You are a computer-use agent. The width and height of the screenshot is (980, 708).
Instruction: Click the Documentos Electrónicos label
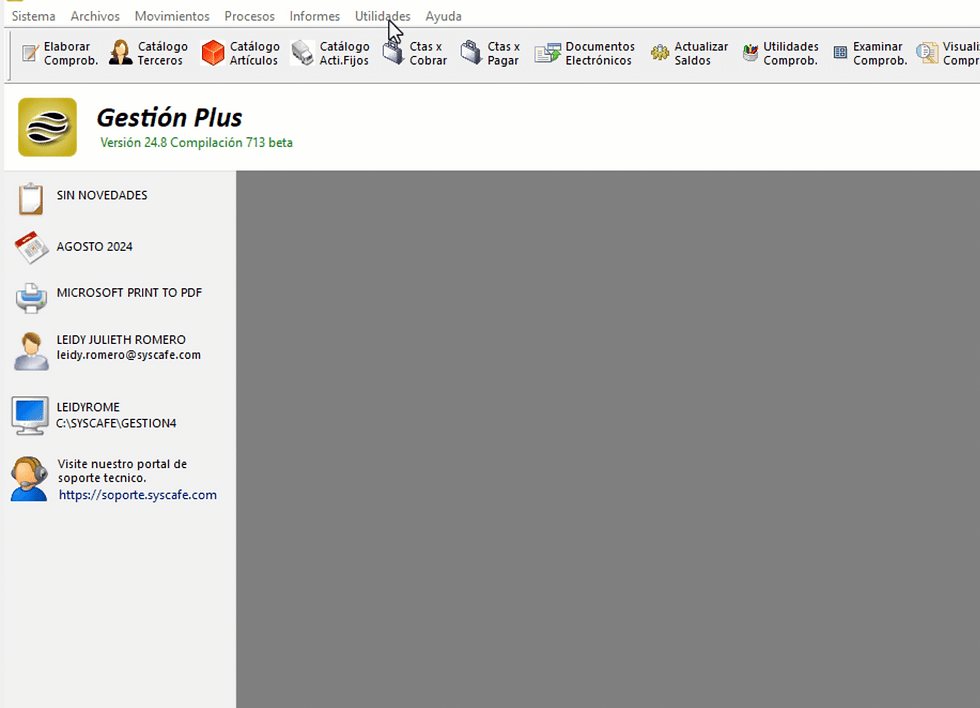(x=600, y=54)
